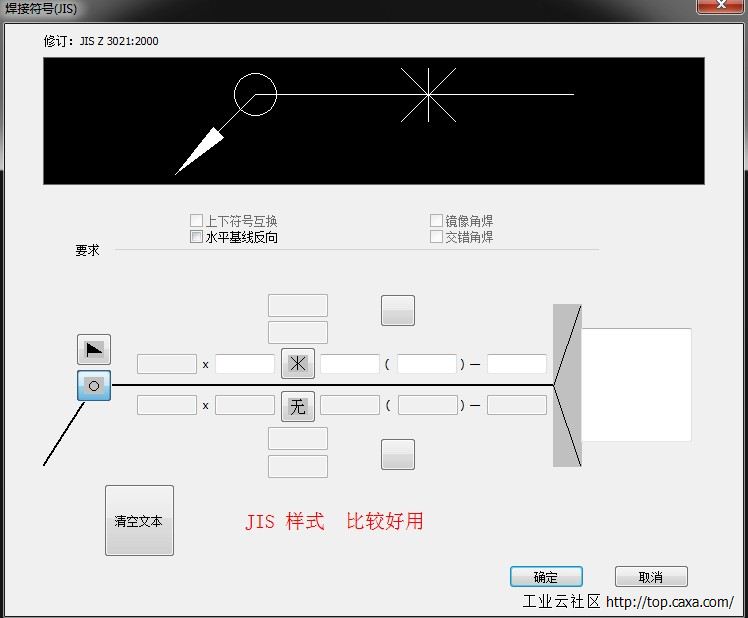The width and height of the screenshot is (748, 618).
Task: Click the lower field right after the x
Action: [245, 405]
